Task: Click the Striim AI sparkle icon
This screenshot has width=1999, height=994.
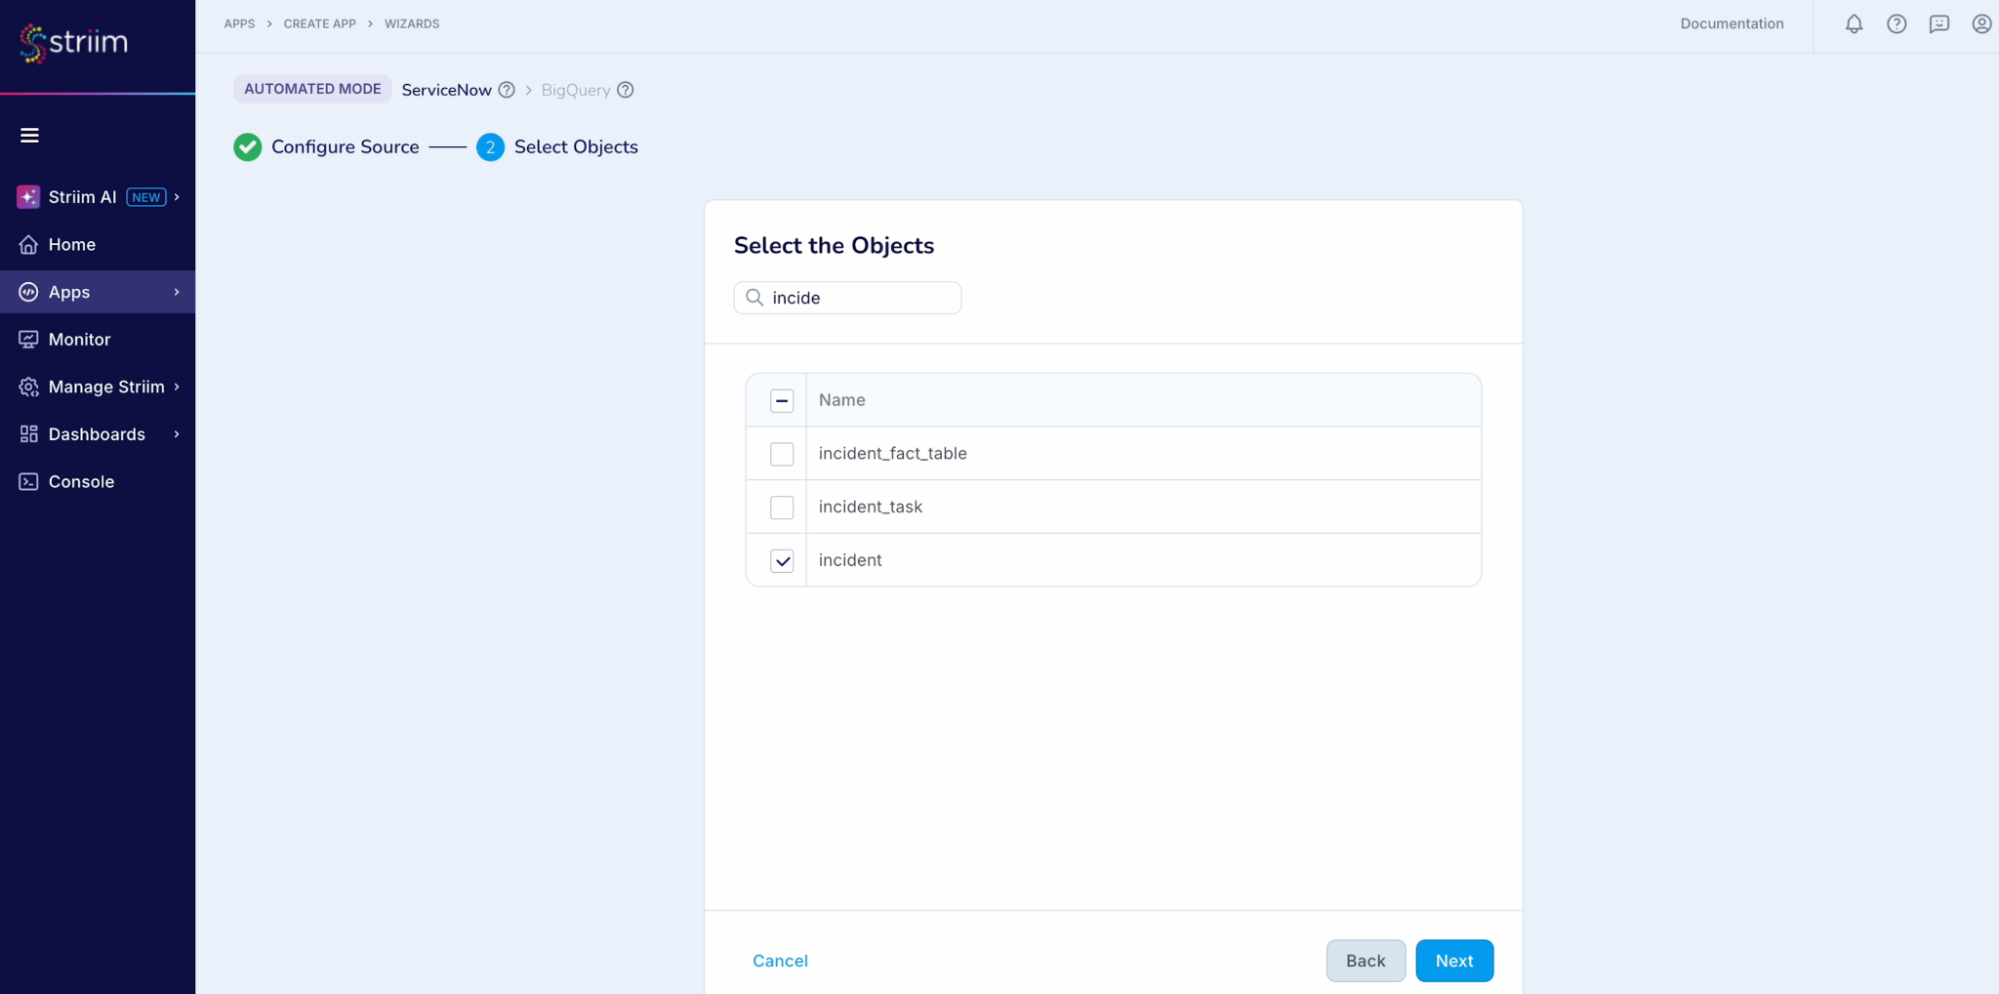Action: pyautogui.click(x=28, y=197)
